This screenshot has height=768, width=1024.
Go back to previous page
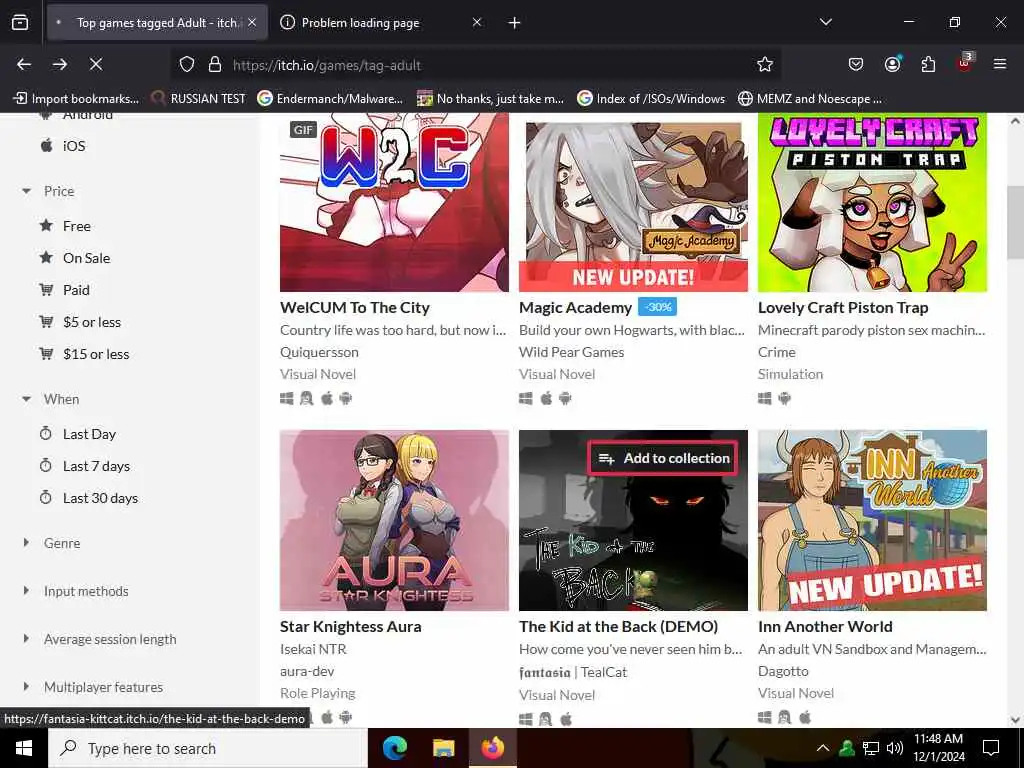(x=24, y=64)
